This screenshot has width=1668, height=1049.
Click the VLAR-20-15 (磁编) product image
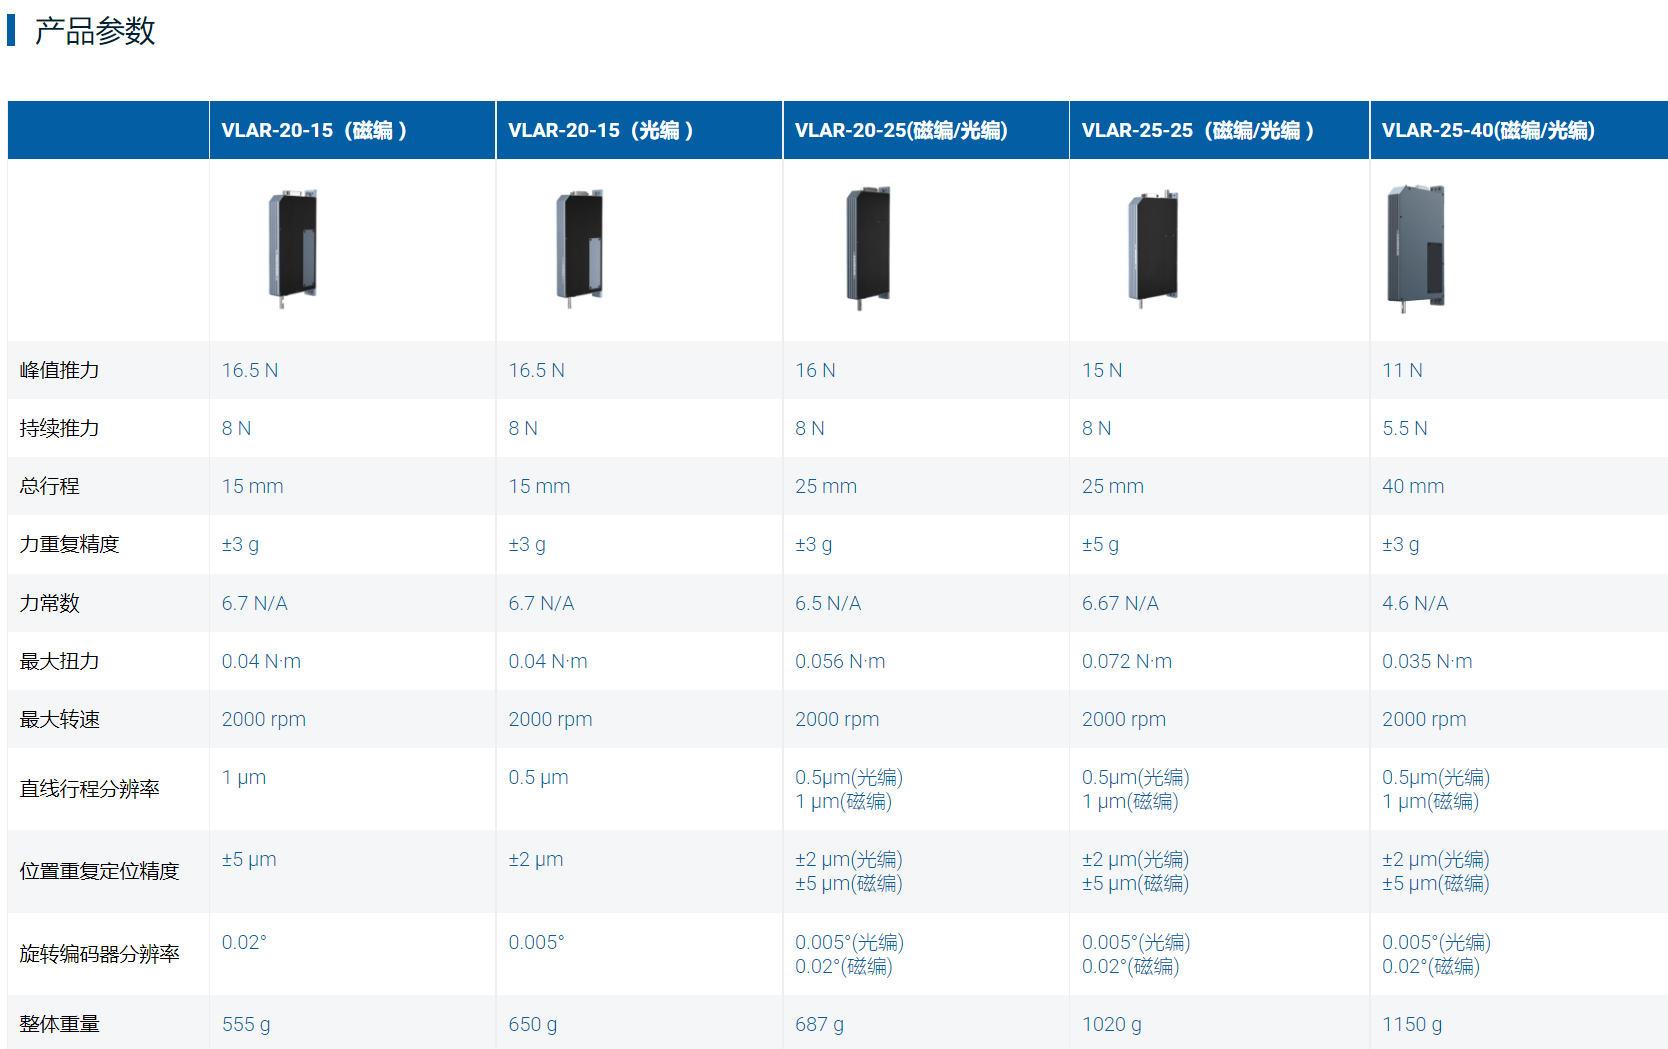click(x=292, y=247)
